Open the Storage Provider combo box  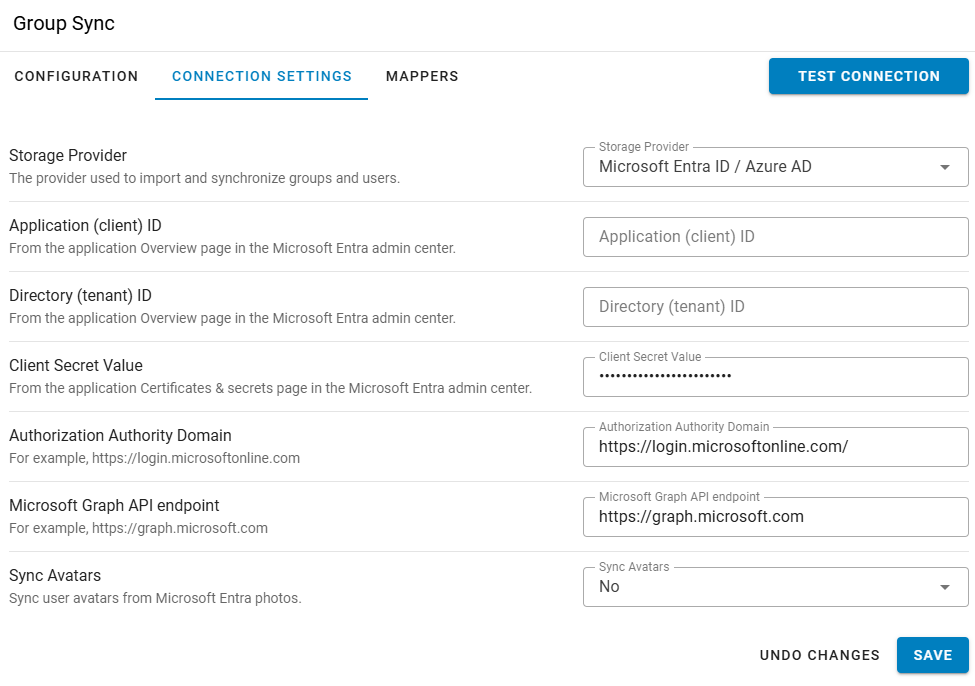click(760, 167)
